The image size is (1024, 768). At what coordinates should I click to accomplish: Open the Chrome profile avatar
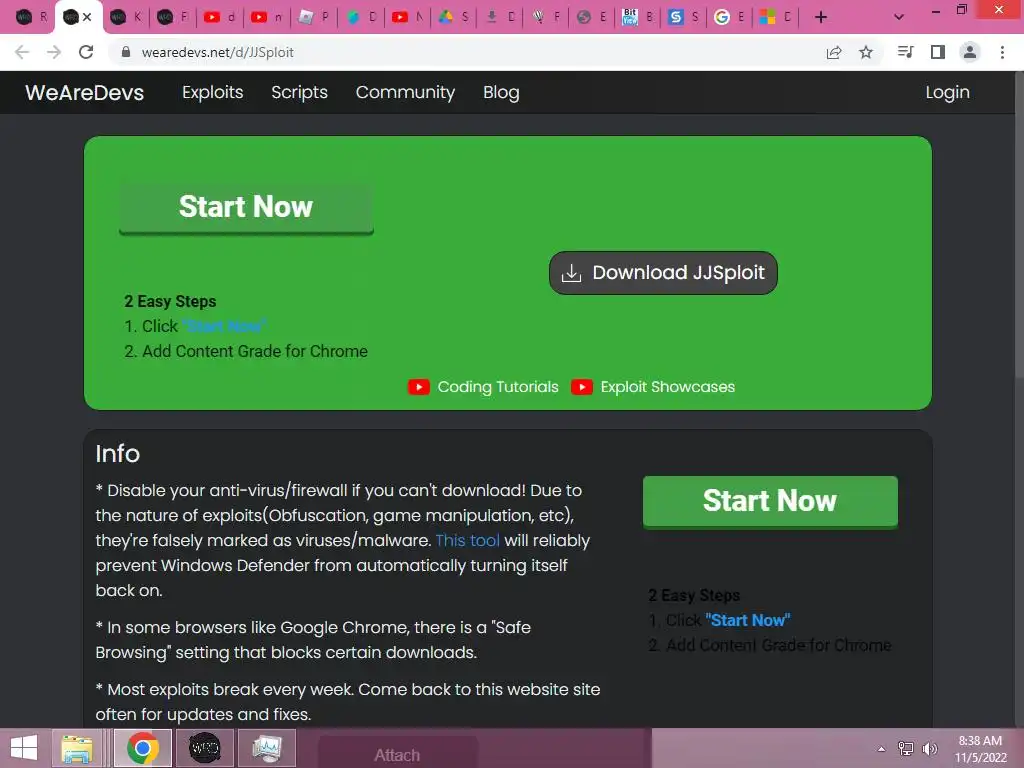tap(970, 52)
